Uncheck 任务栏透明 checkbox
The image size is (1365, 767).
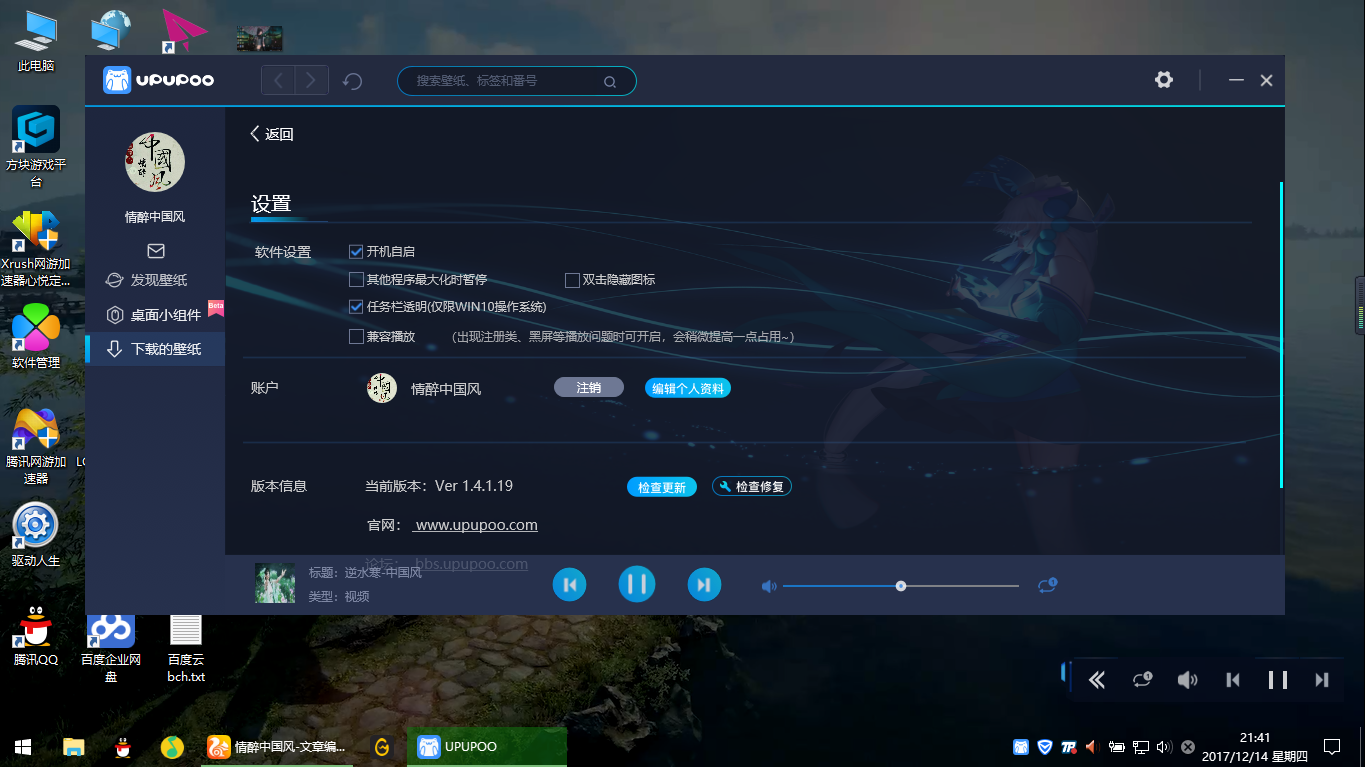356,307
